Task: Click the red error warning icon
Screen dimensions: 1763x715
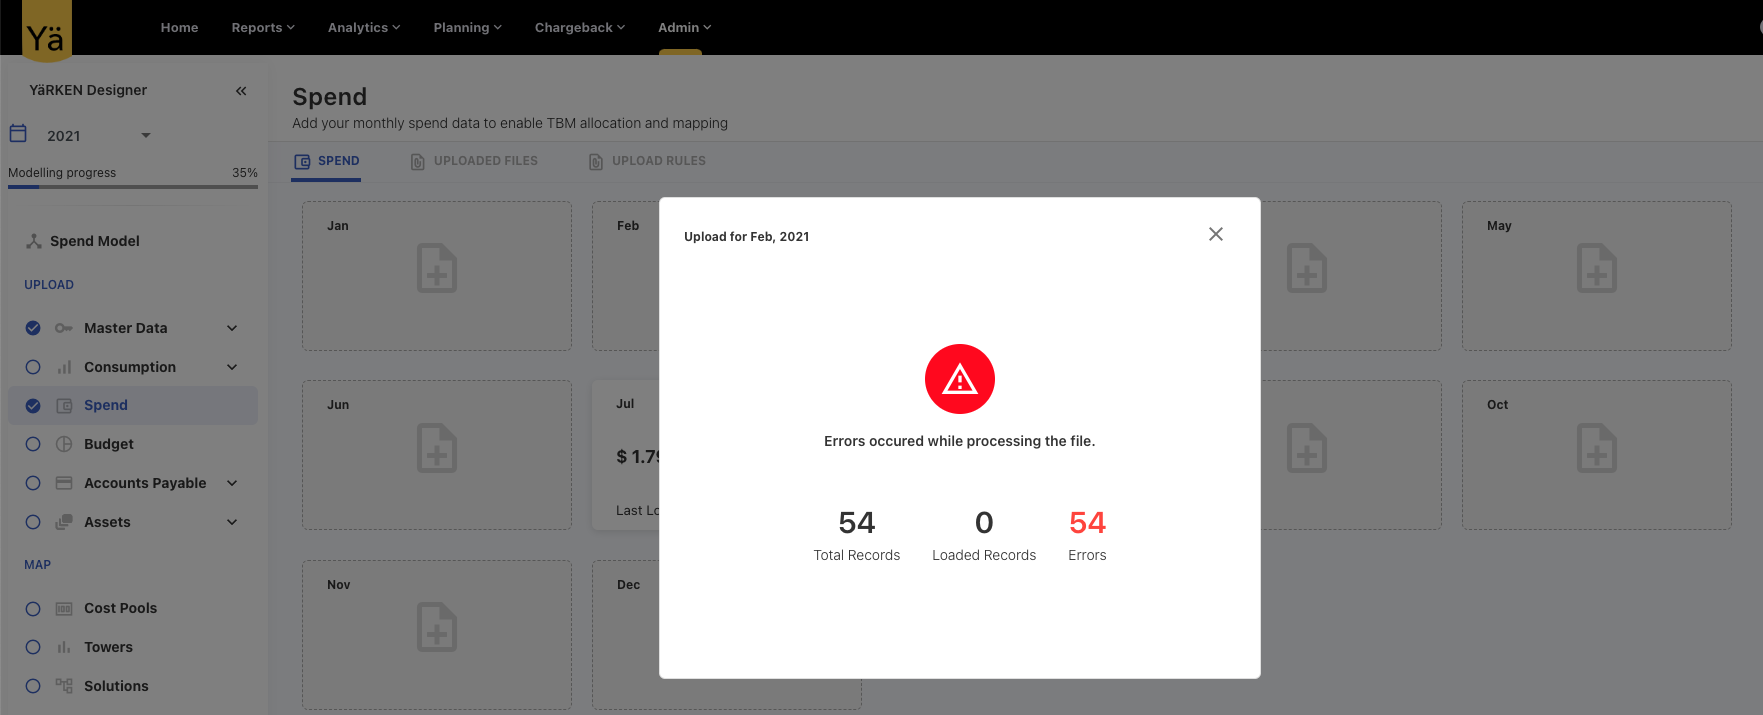Action: [959, 379]
